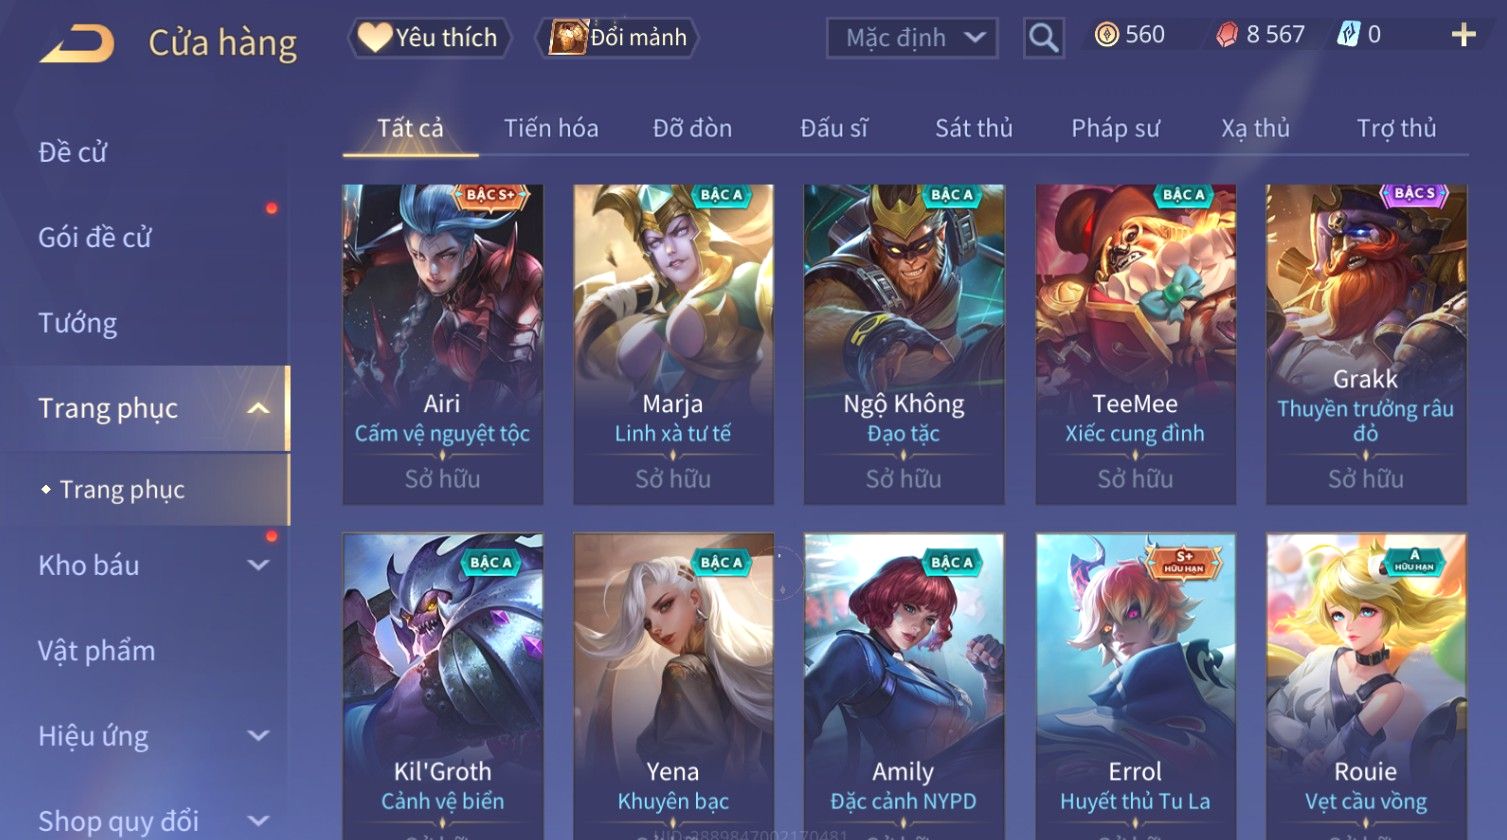Open Gói đề cử in sidebar
Viewport: 1507px width, 840px height.
coord(95,238)
